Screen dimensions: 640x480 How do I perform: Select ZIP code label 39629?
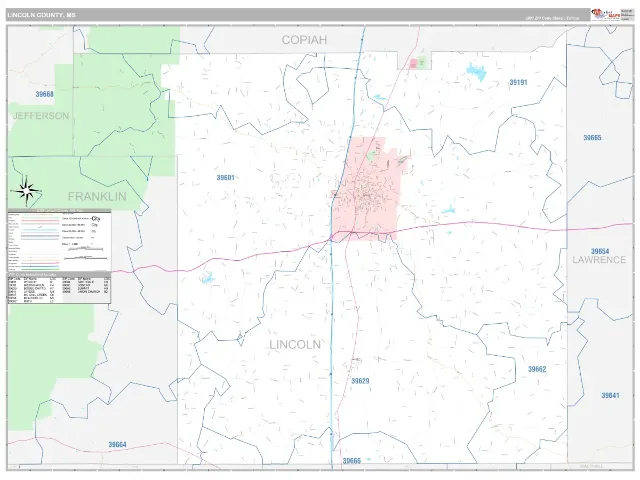tap(360, 381)
